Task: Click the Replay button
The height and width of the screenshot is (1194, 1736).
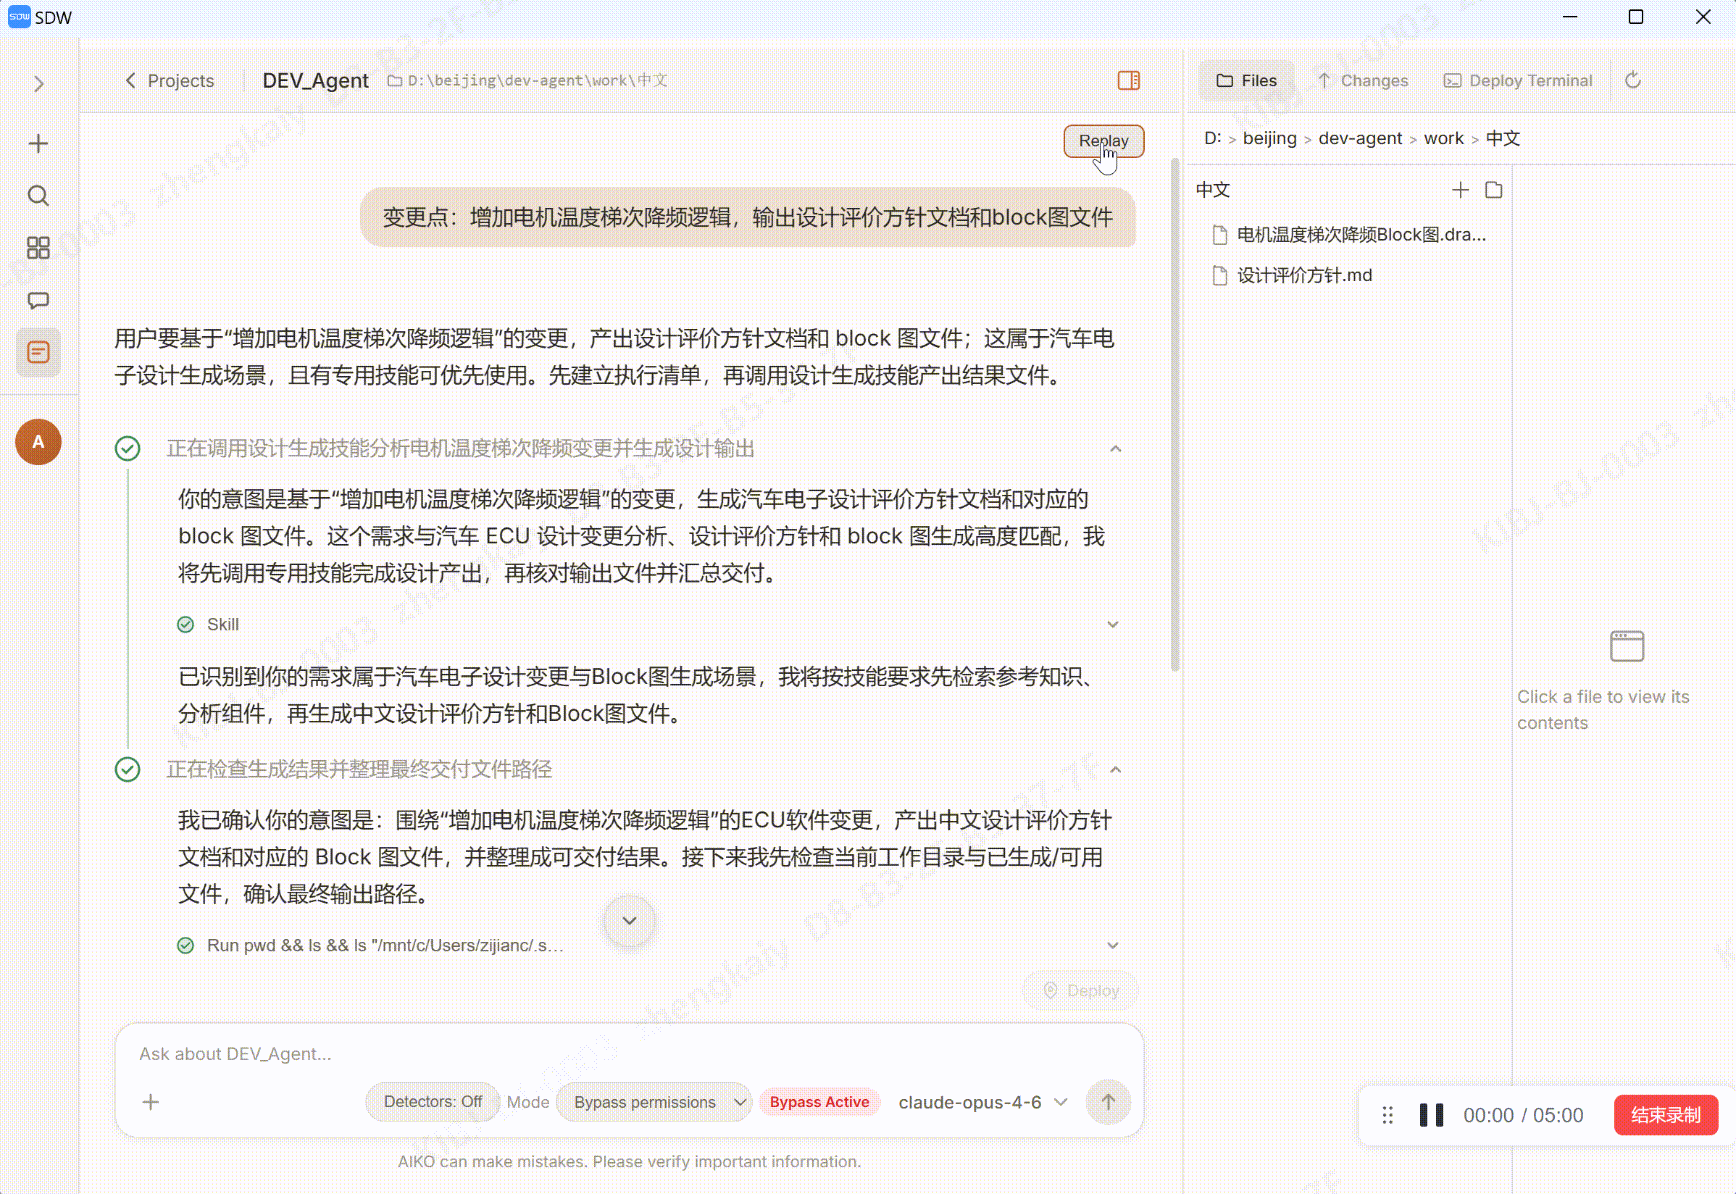Action: 1104,141
